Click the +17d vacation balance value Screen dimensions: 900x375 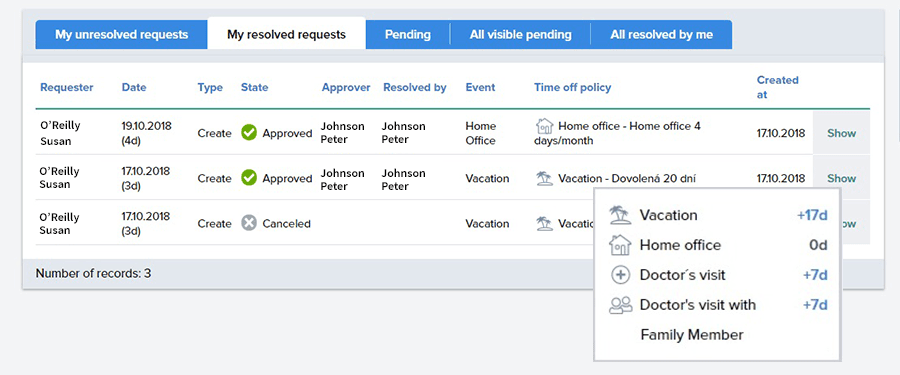tap(812, 215)
